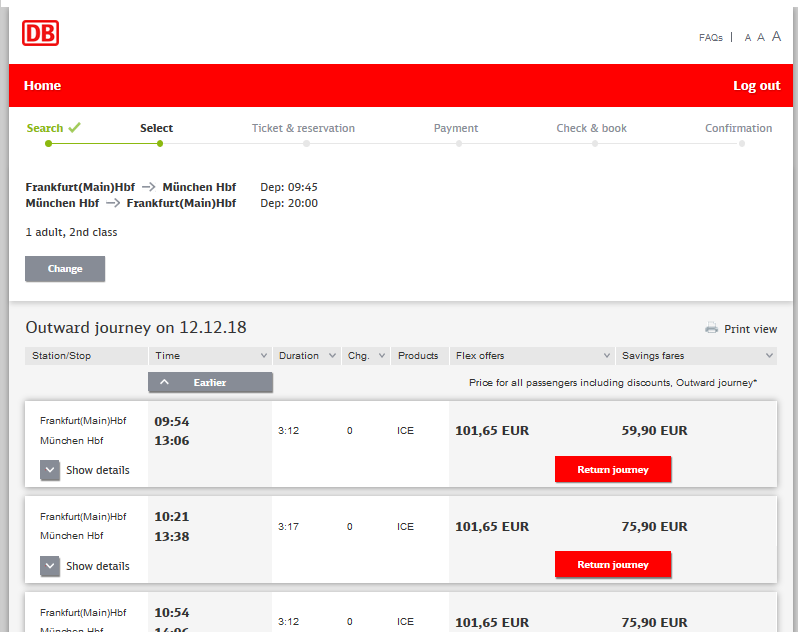Click the 'Outward journey on 12.12.18' heading
Screen dimensions: 798x632
136,327
